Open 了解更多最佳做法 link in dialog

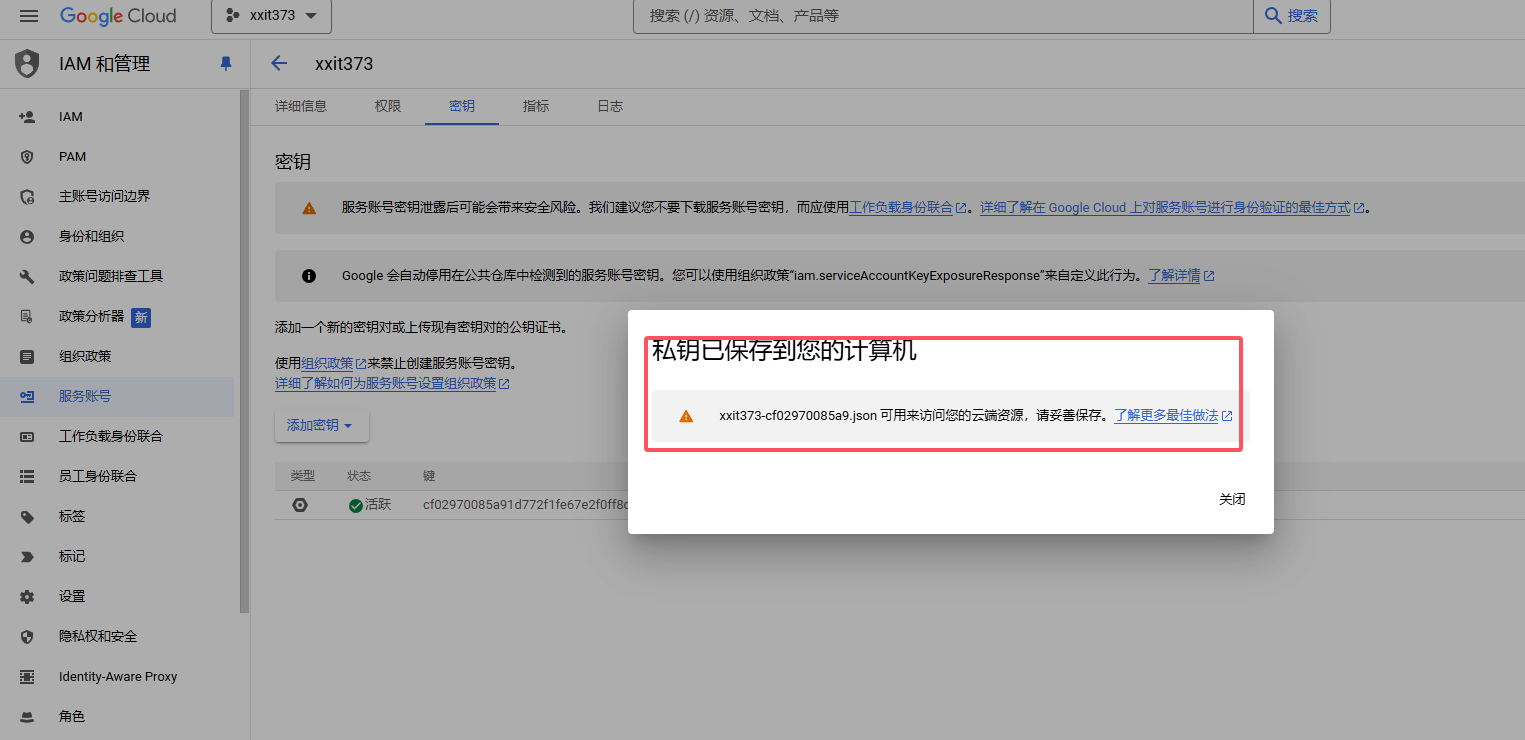click(x=1173, y=416)
